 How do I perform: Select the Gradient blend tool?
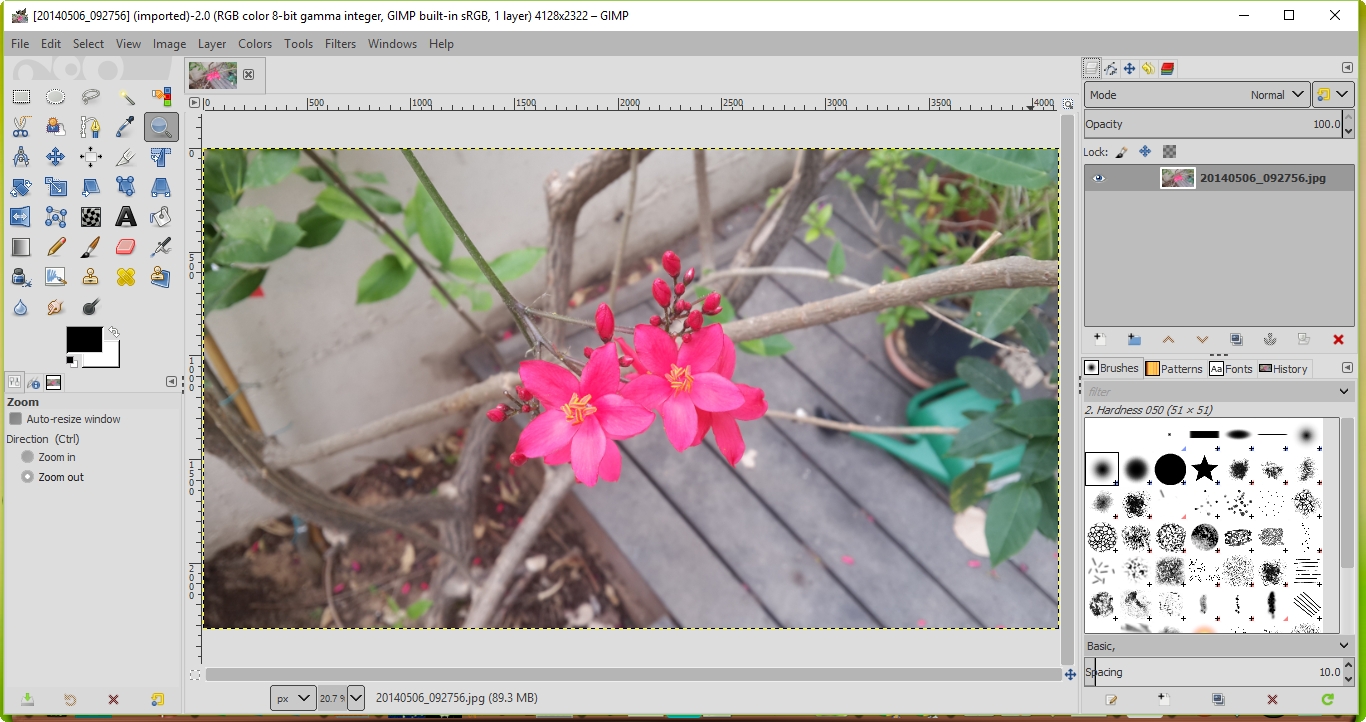21,247
